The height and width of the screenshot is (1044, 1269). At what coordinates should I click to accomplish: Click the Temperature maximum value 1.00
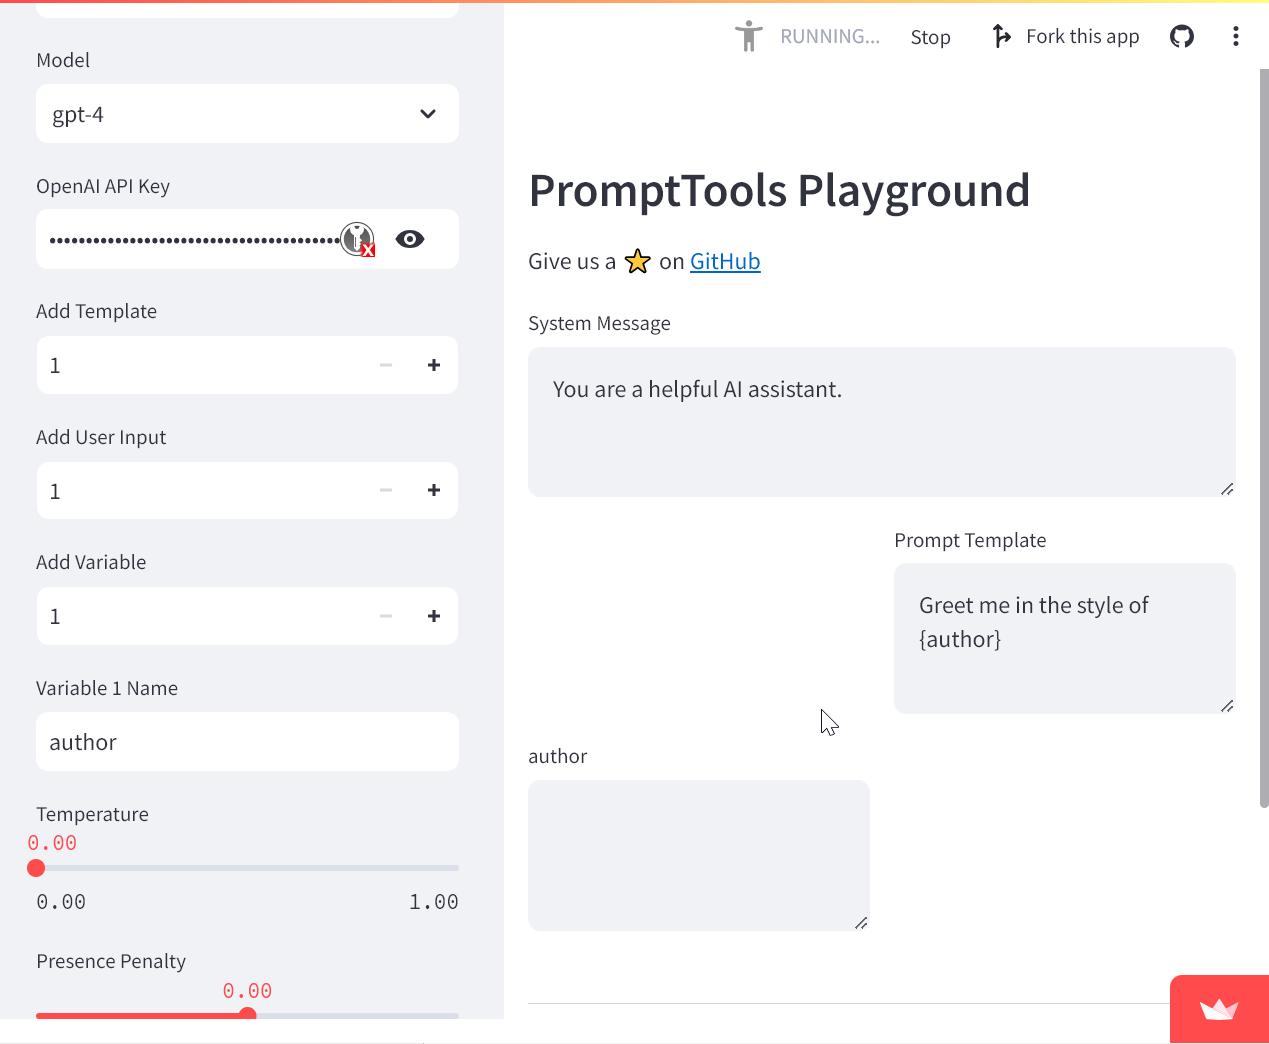coord(434,902)
